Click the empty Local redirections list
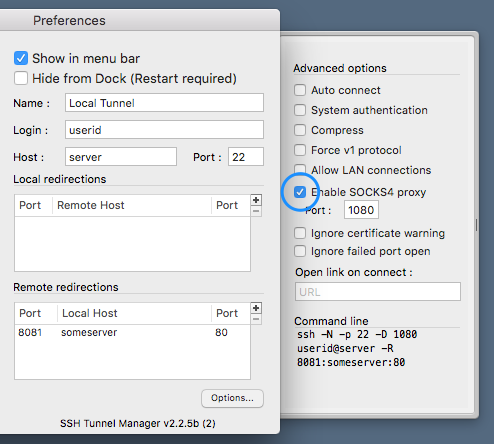Screen dimensions: 494x444 132,244
